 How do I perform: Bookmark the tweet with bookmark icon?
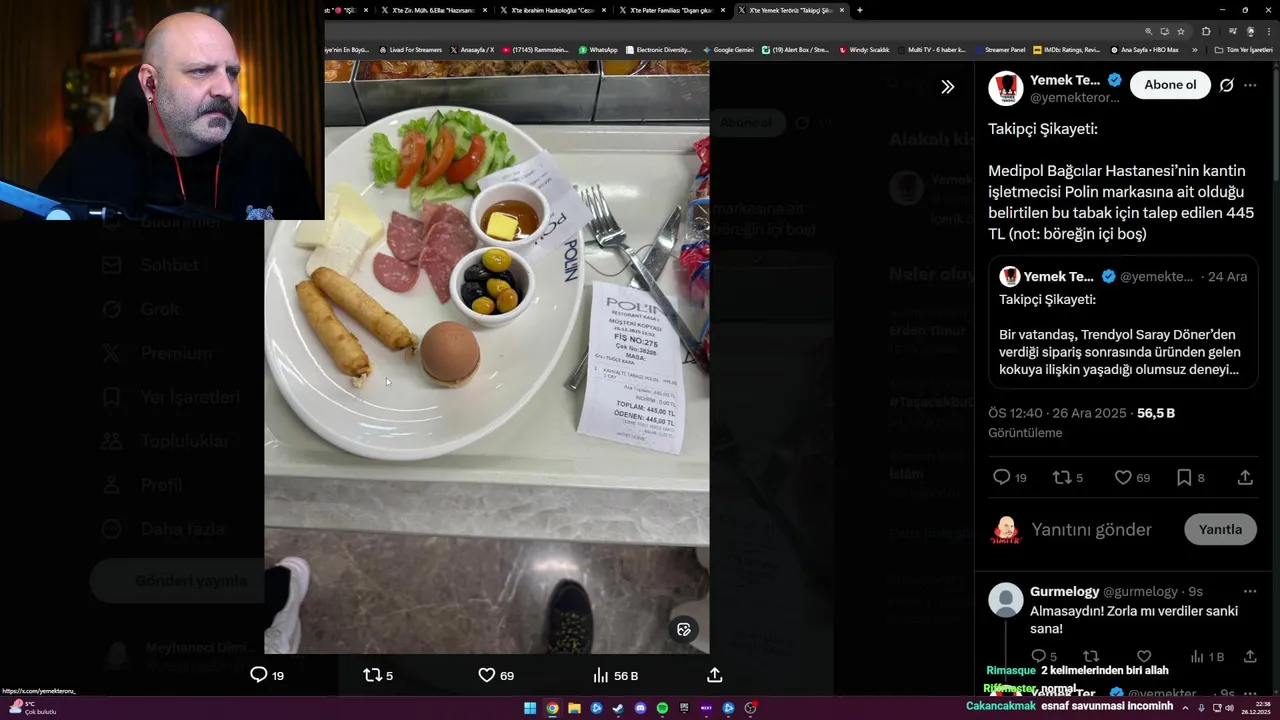(x=1184, y=478)
